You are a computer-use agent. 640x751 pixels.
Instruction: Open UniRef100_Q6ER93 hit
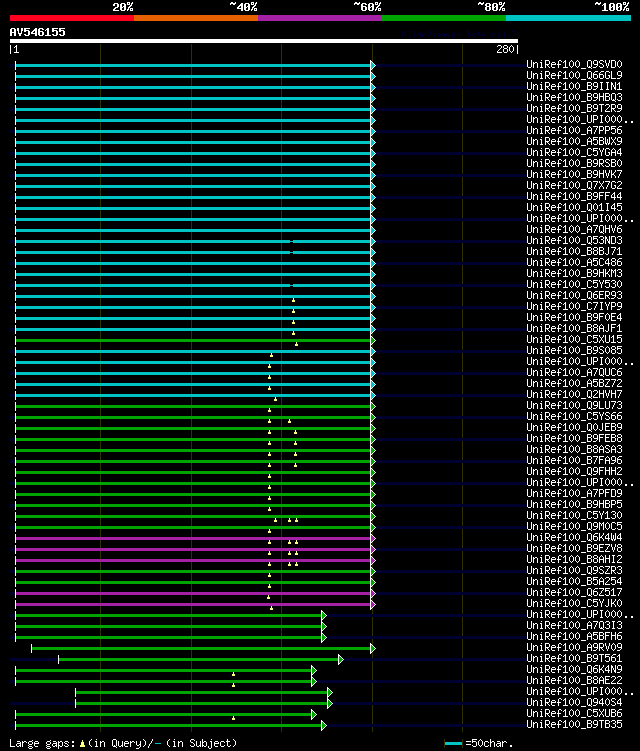pos(574,296)
